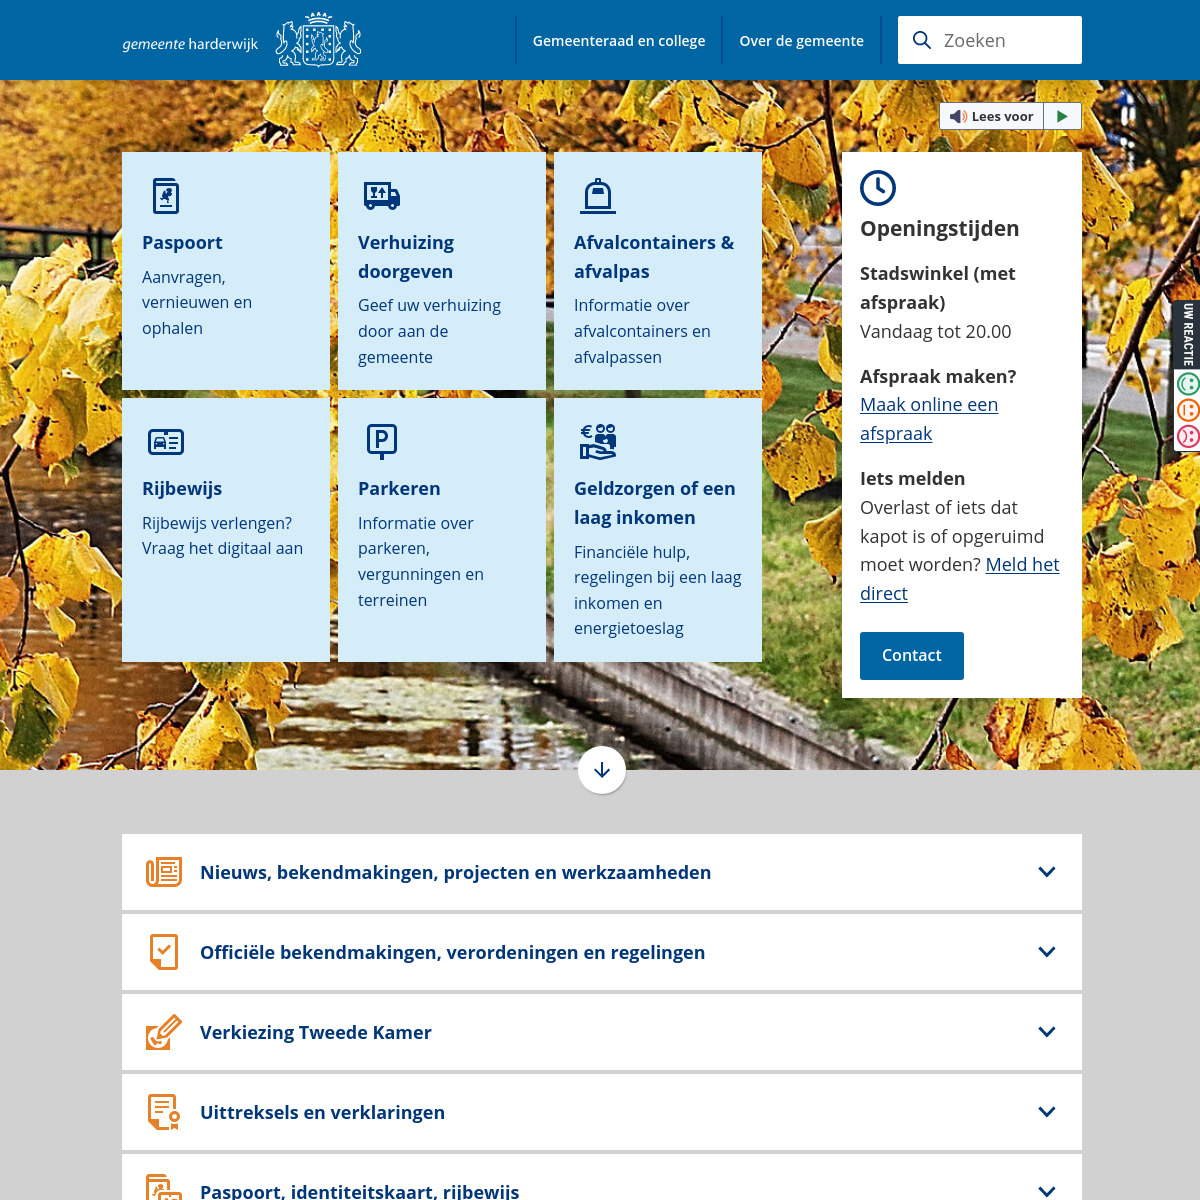This screenshot has width=1200, height=1200.
Task: Open Gemeenteraad en college menu
Action: tap(619, 41)
